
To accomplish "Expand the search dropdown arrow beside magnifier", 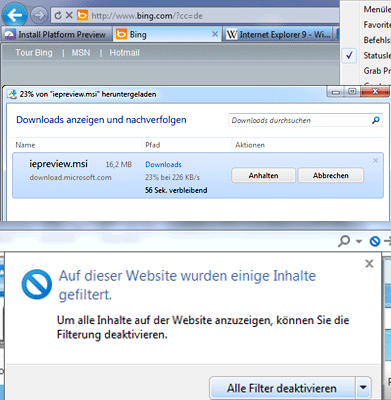I will pyautogui.click(x=359, y=241).
